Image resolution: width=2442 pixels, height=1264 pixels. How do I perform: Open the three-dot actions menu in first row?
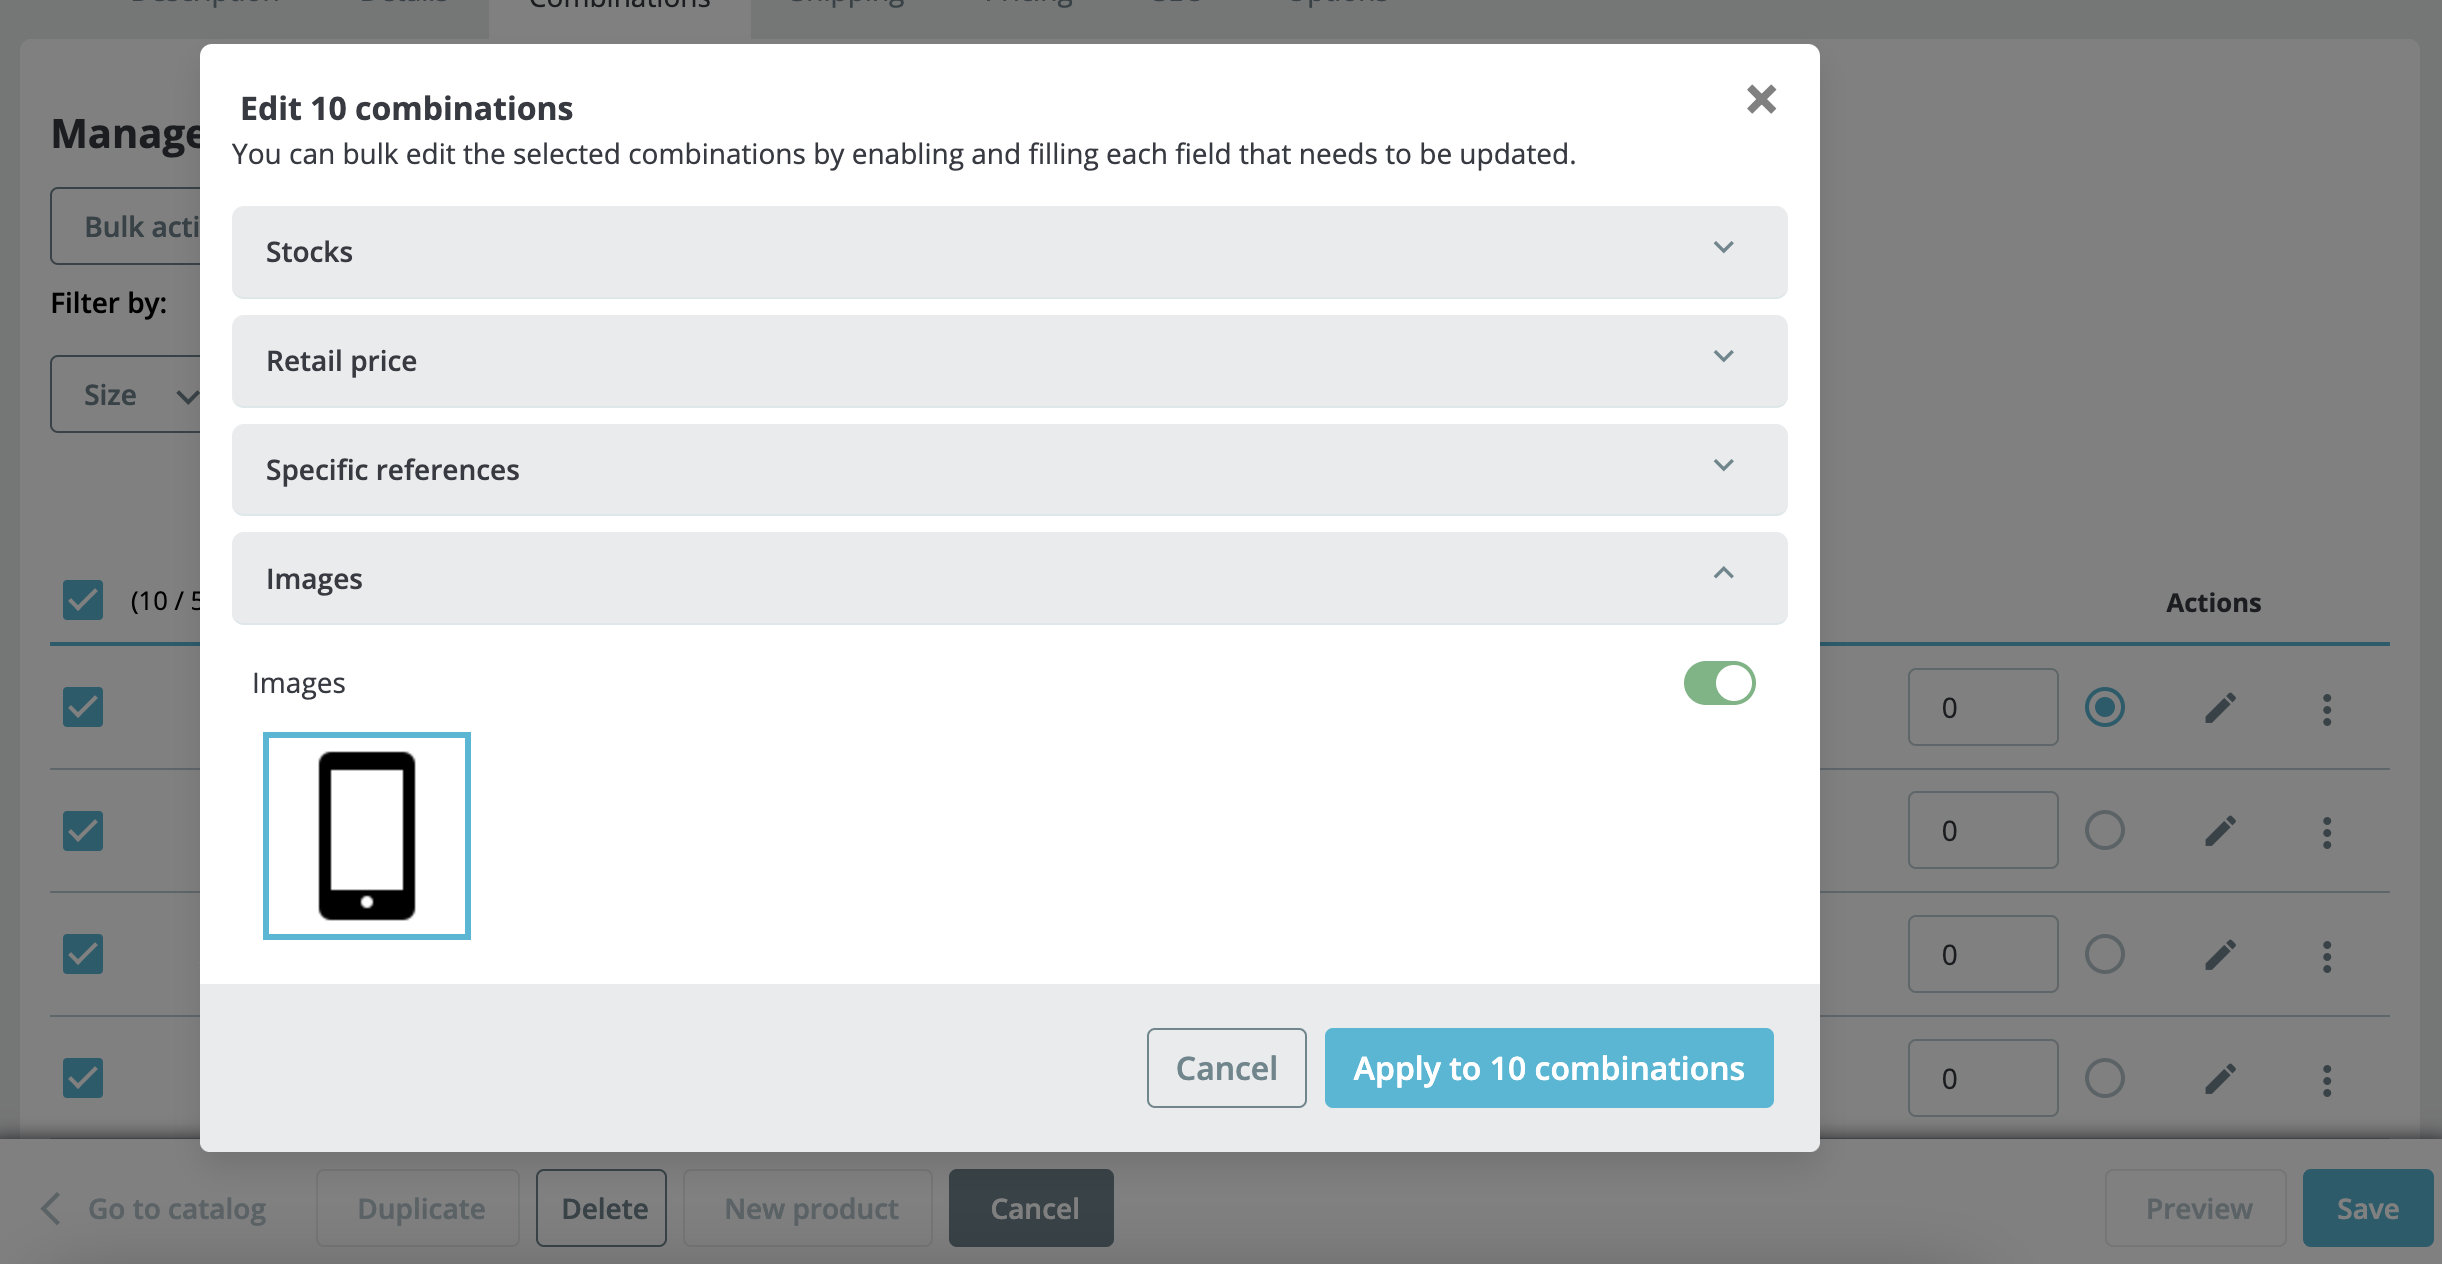tap(2327, 709)
